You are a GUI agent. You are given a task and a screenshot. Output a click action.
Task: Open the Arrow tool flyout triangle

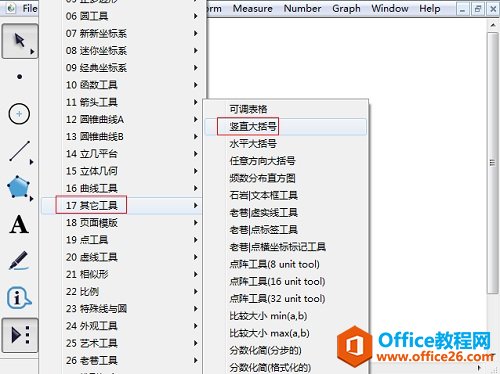pos(32,52)
